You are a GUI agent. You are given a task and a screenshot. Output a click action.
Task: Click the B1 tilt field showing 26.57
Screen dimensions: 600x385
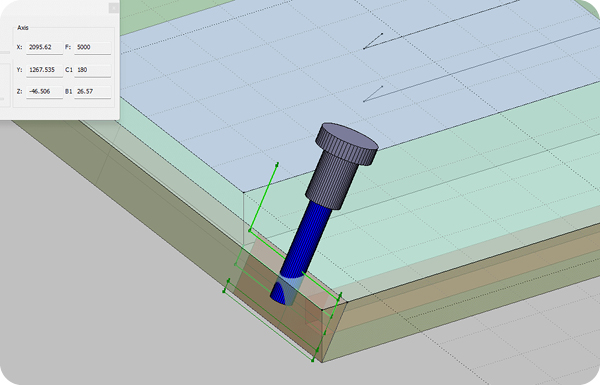coord(93,92)
